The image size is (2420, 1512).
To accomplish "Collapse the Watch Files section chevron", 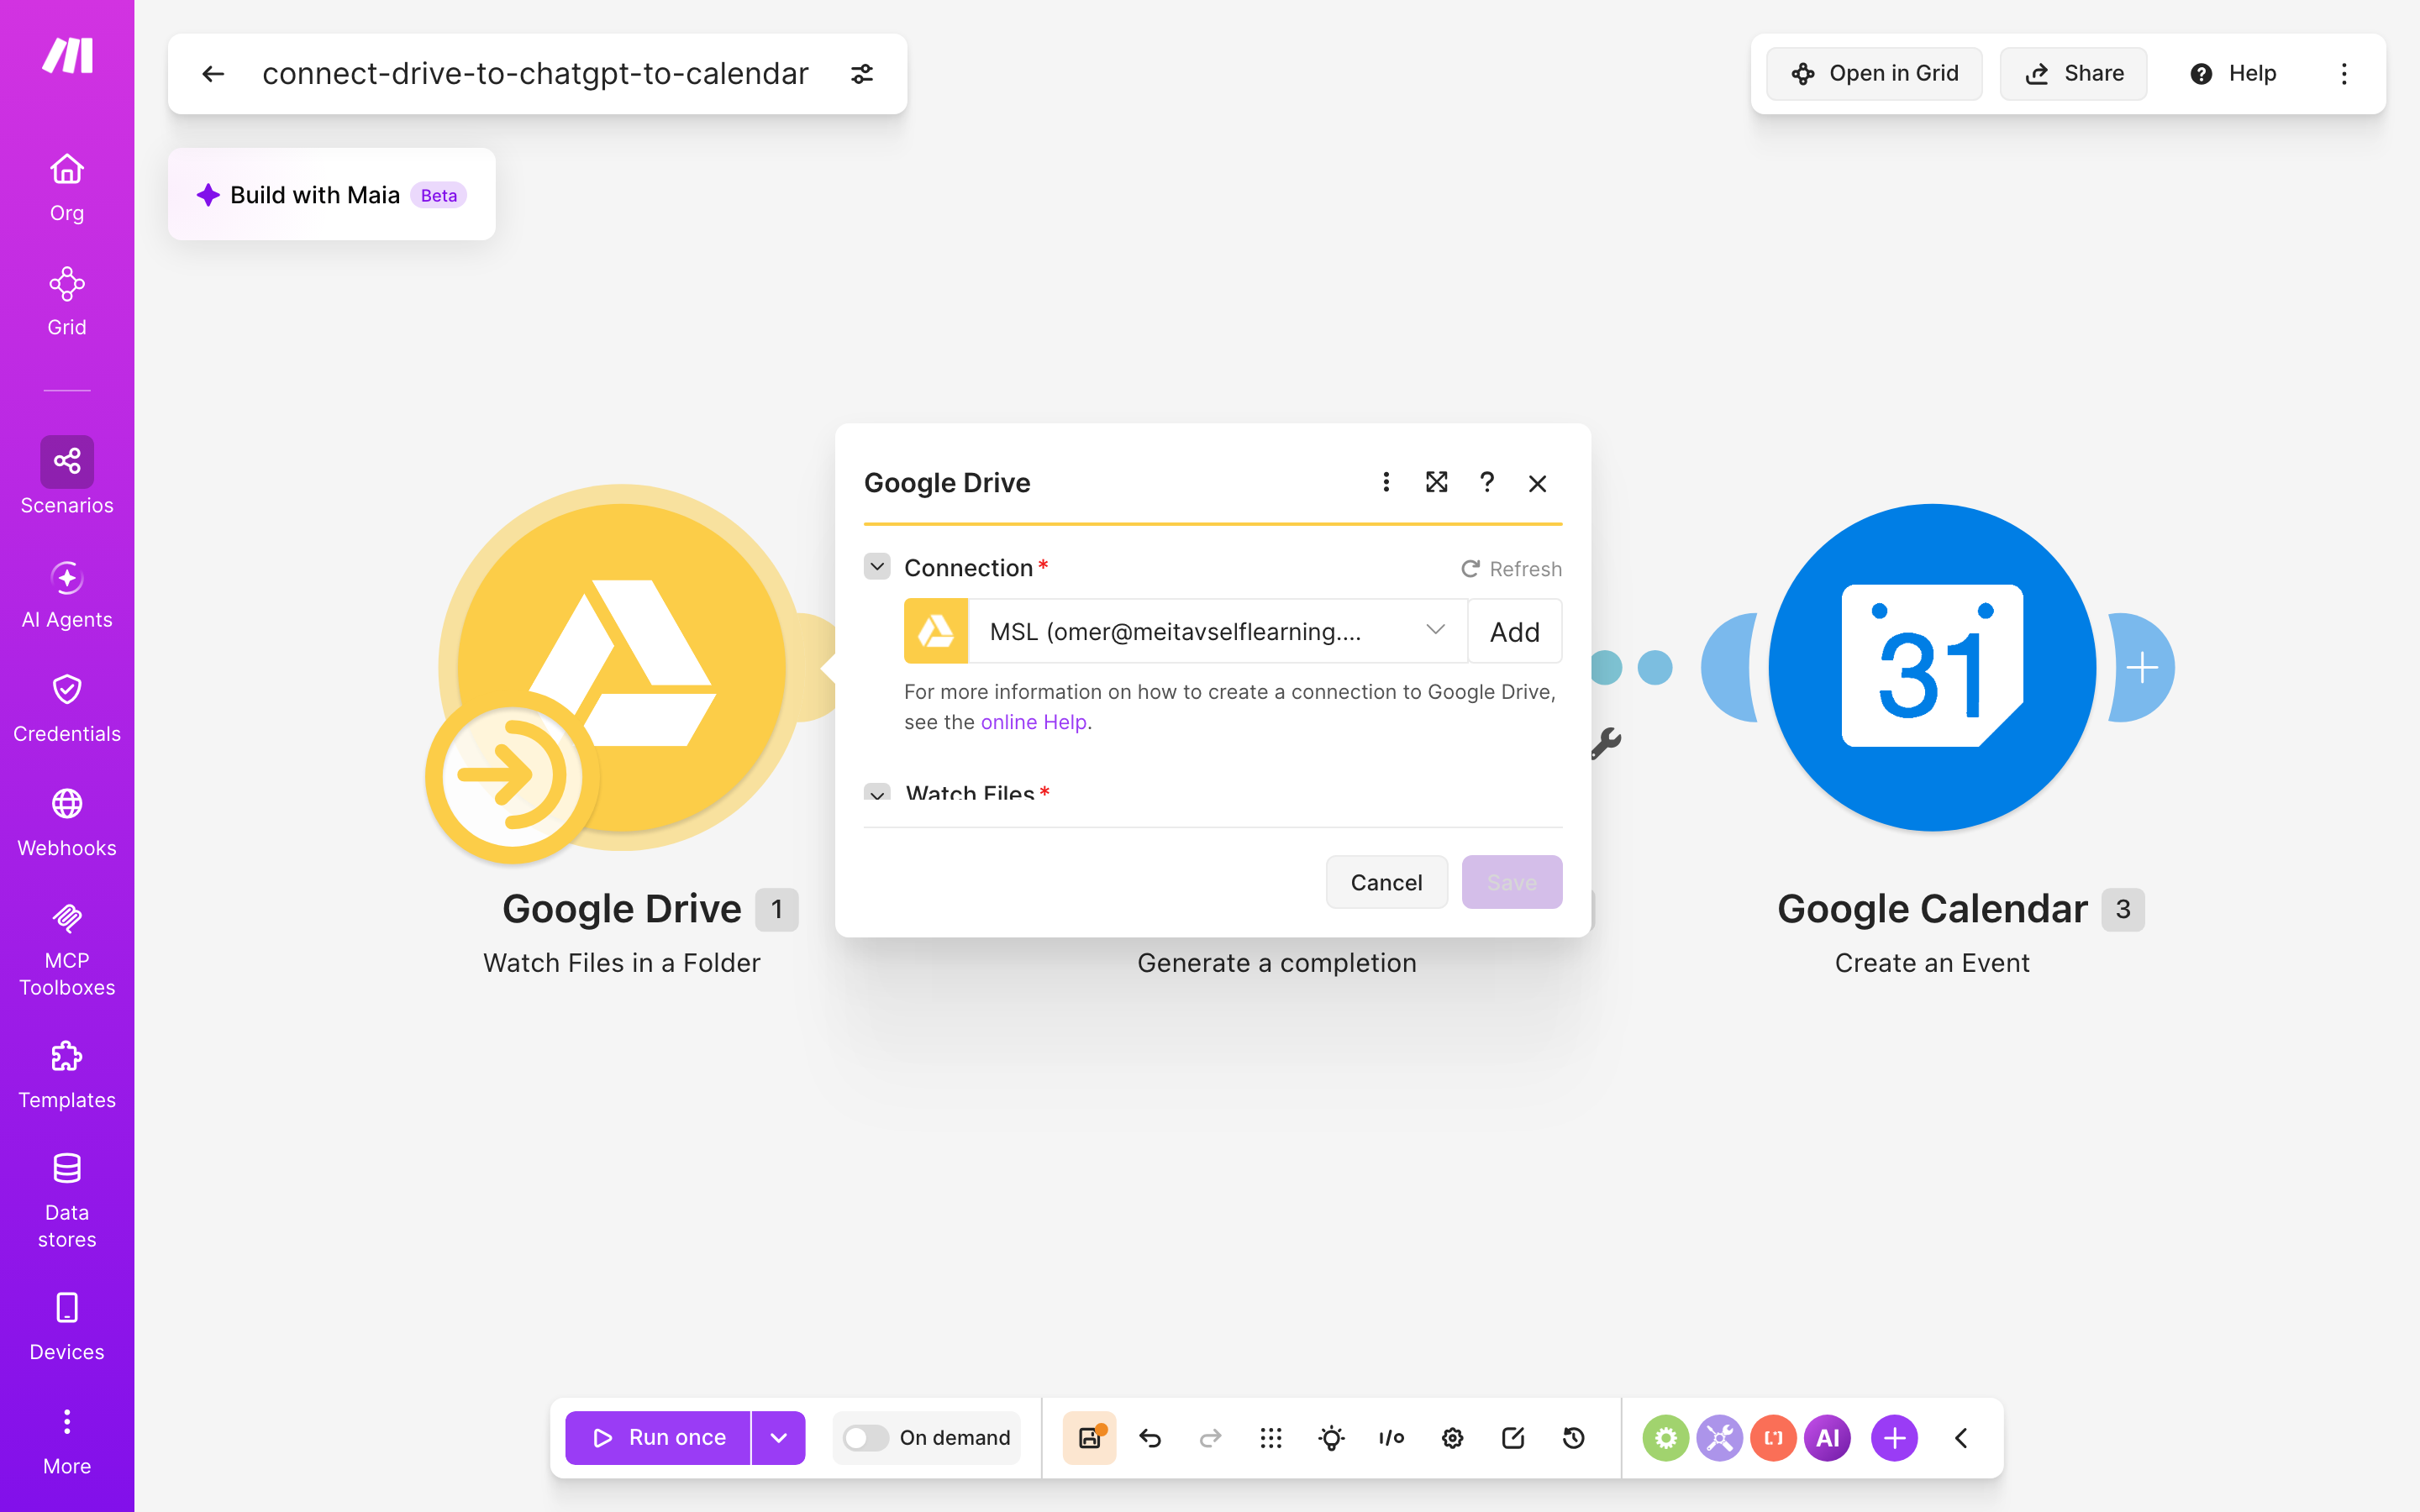I will pos(877,793).
